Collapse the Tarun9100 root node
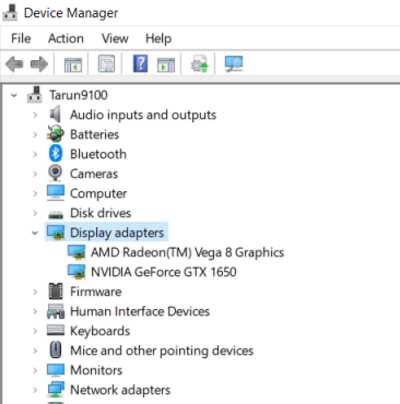Image resolution: width=400 pixels, height=404 pixels. [14, 95]
